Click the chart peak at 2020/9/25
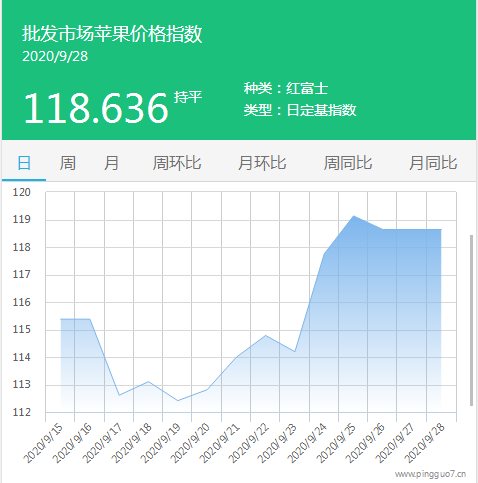This screenshot has height=483, width=478. [x=353, y=216]
